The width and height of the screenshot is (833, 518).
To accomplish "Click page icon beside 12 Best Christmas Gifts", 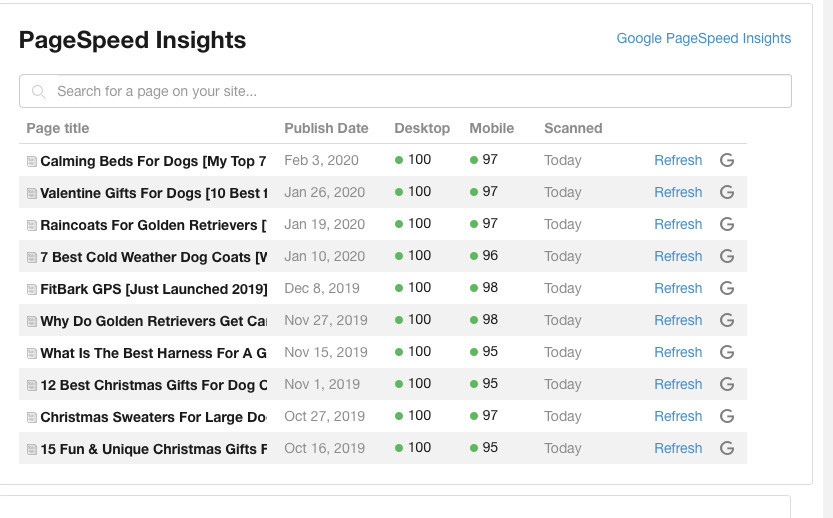I will coord(32,385).
